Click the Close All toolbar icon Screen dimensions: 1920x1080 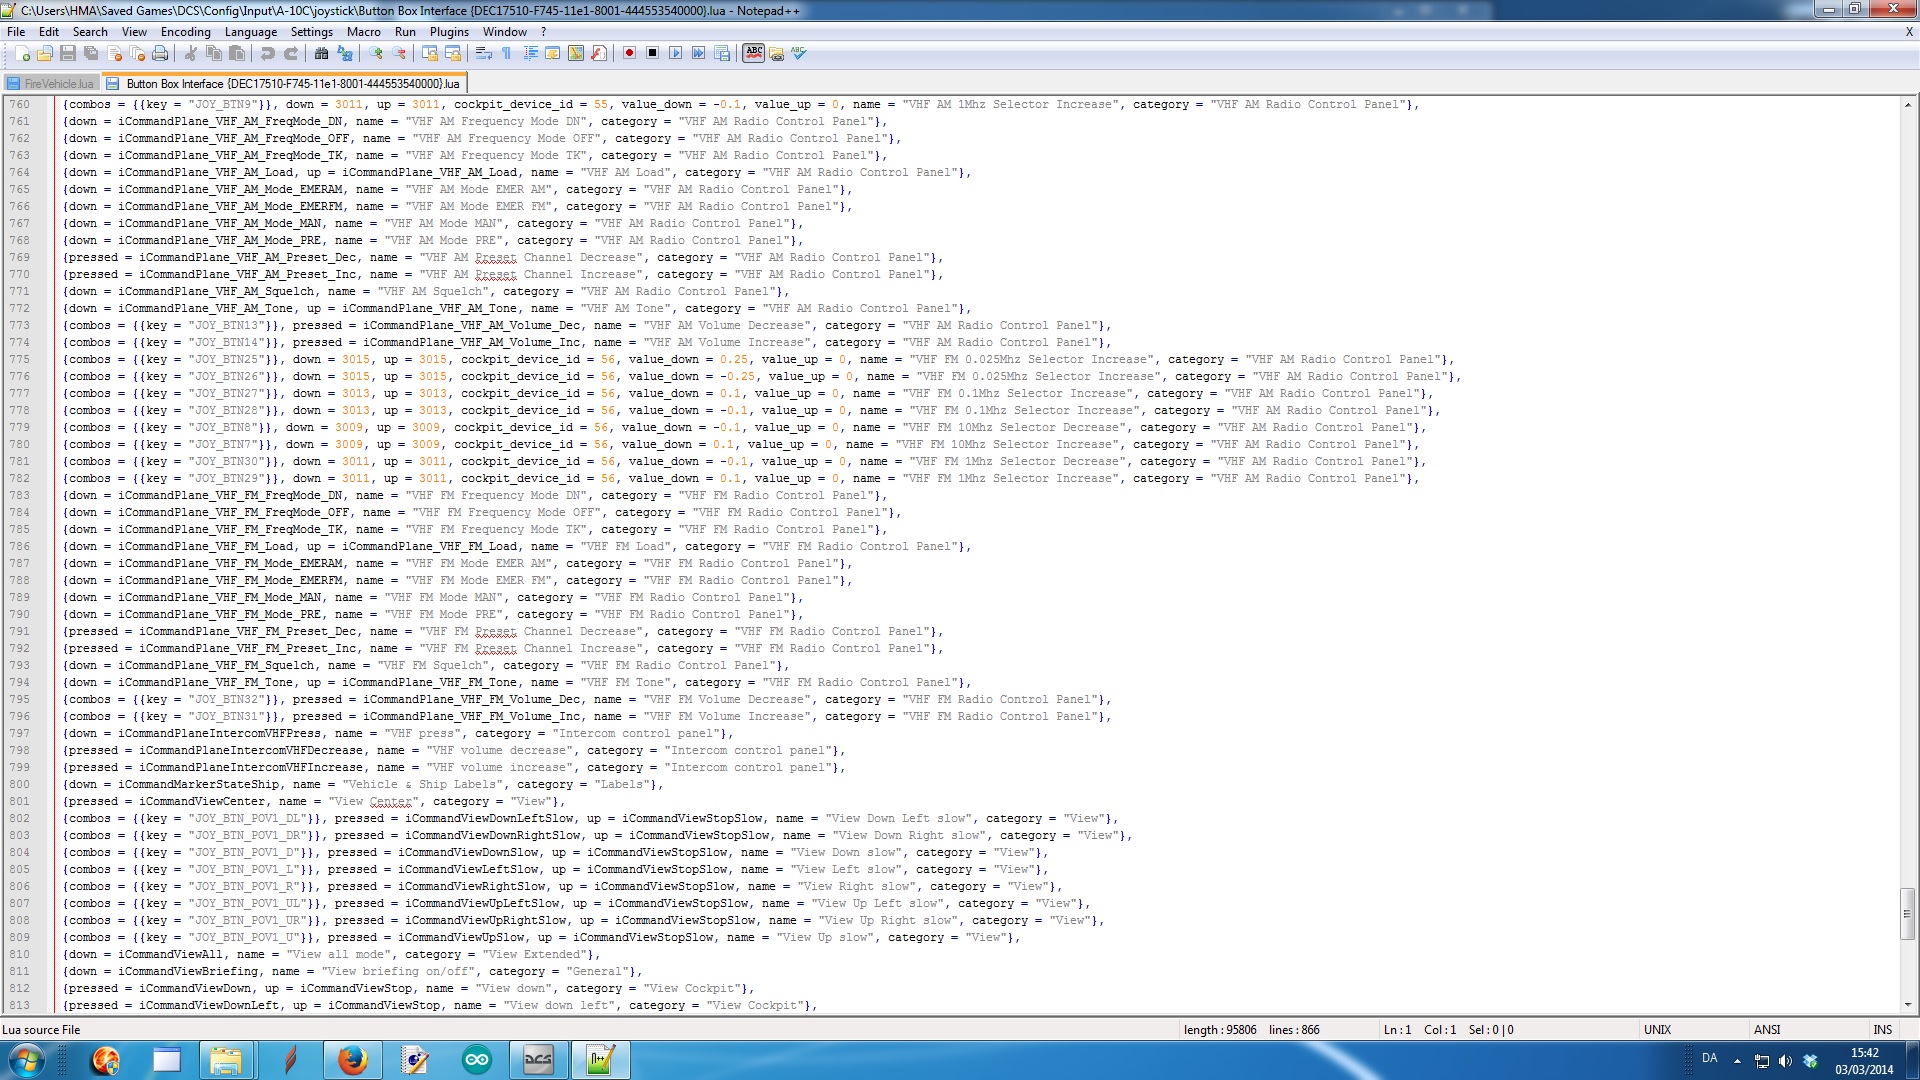pyautogui.click(x=137, y=53)
